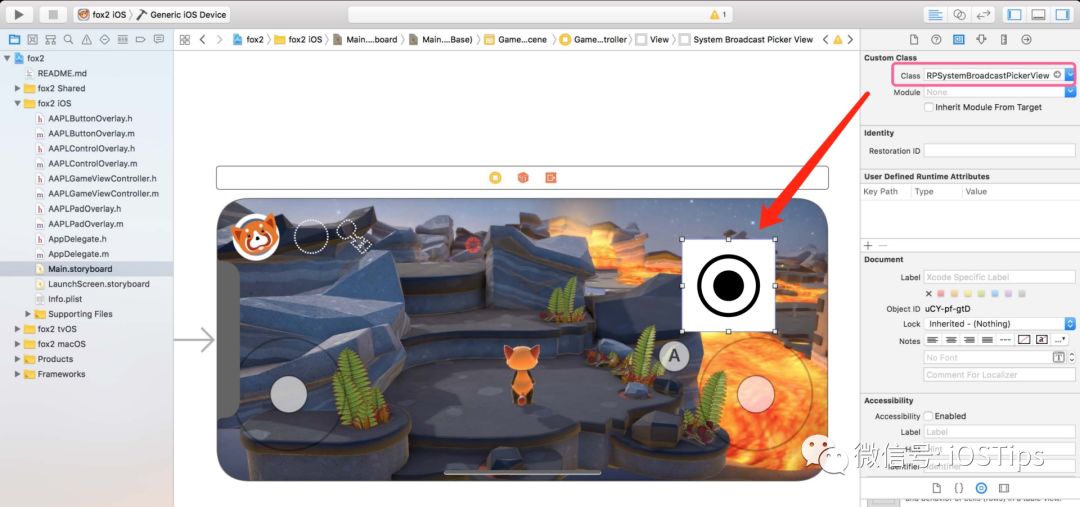Screen dimensions: 1080x507
Task: Show the File inspector
Action: pyautogui.click(x=914, y=40)
